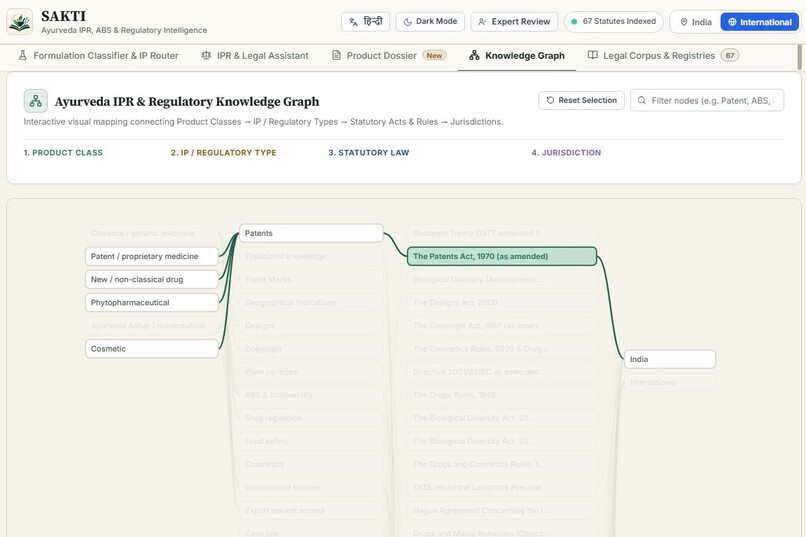Click the Knowledge Graph heading icon
Image resolution: width=806 pixels, height=537 pixels.
tap(35, 101)
